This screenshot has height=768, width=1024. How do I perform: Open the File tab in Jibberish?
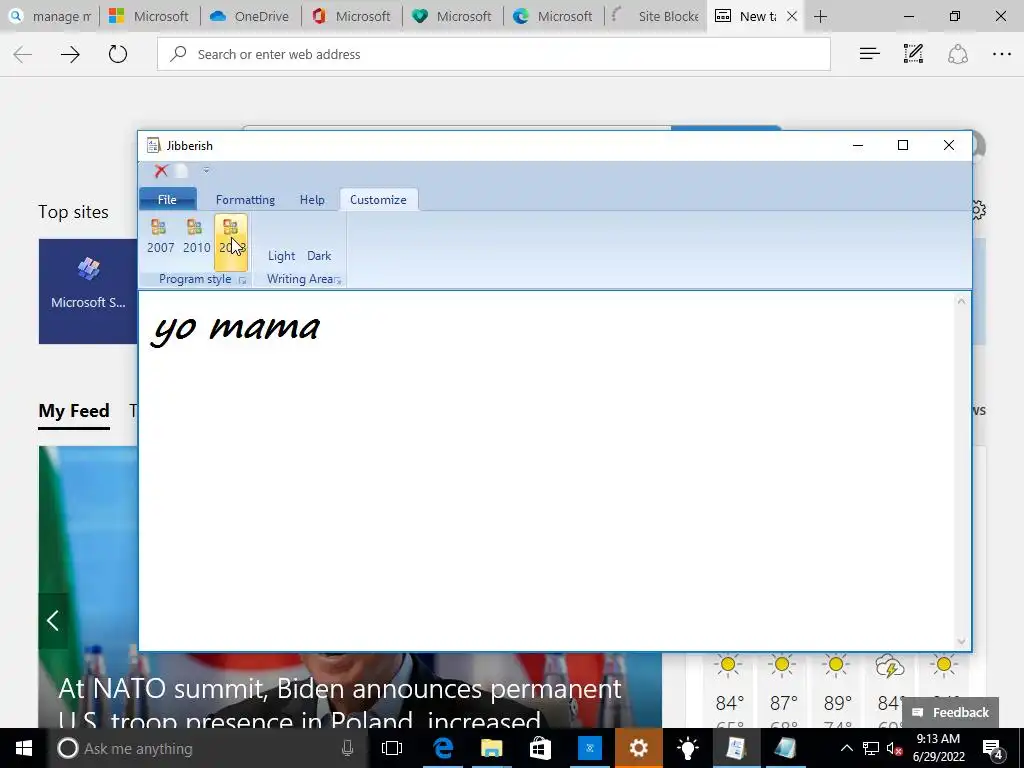[x=167, y=199]
